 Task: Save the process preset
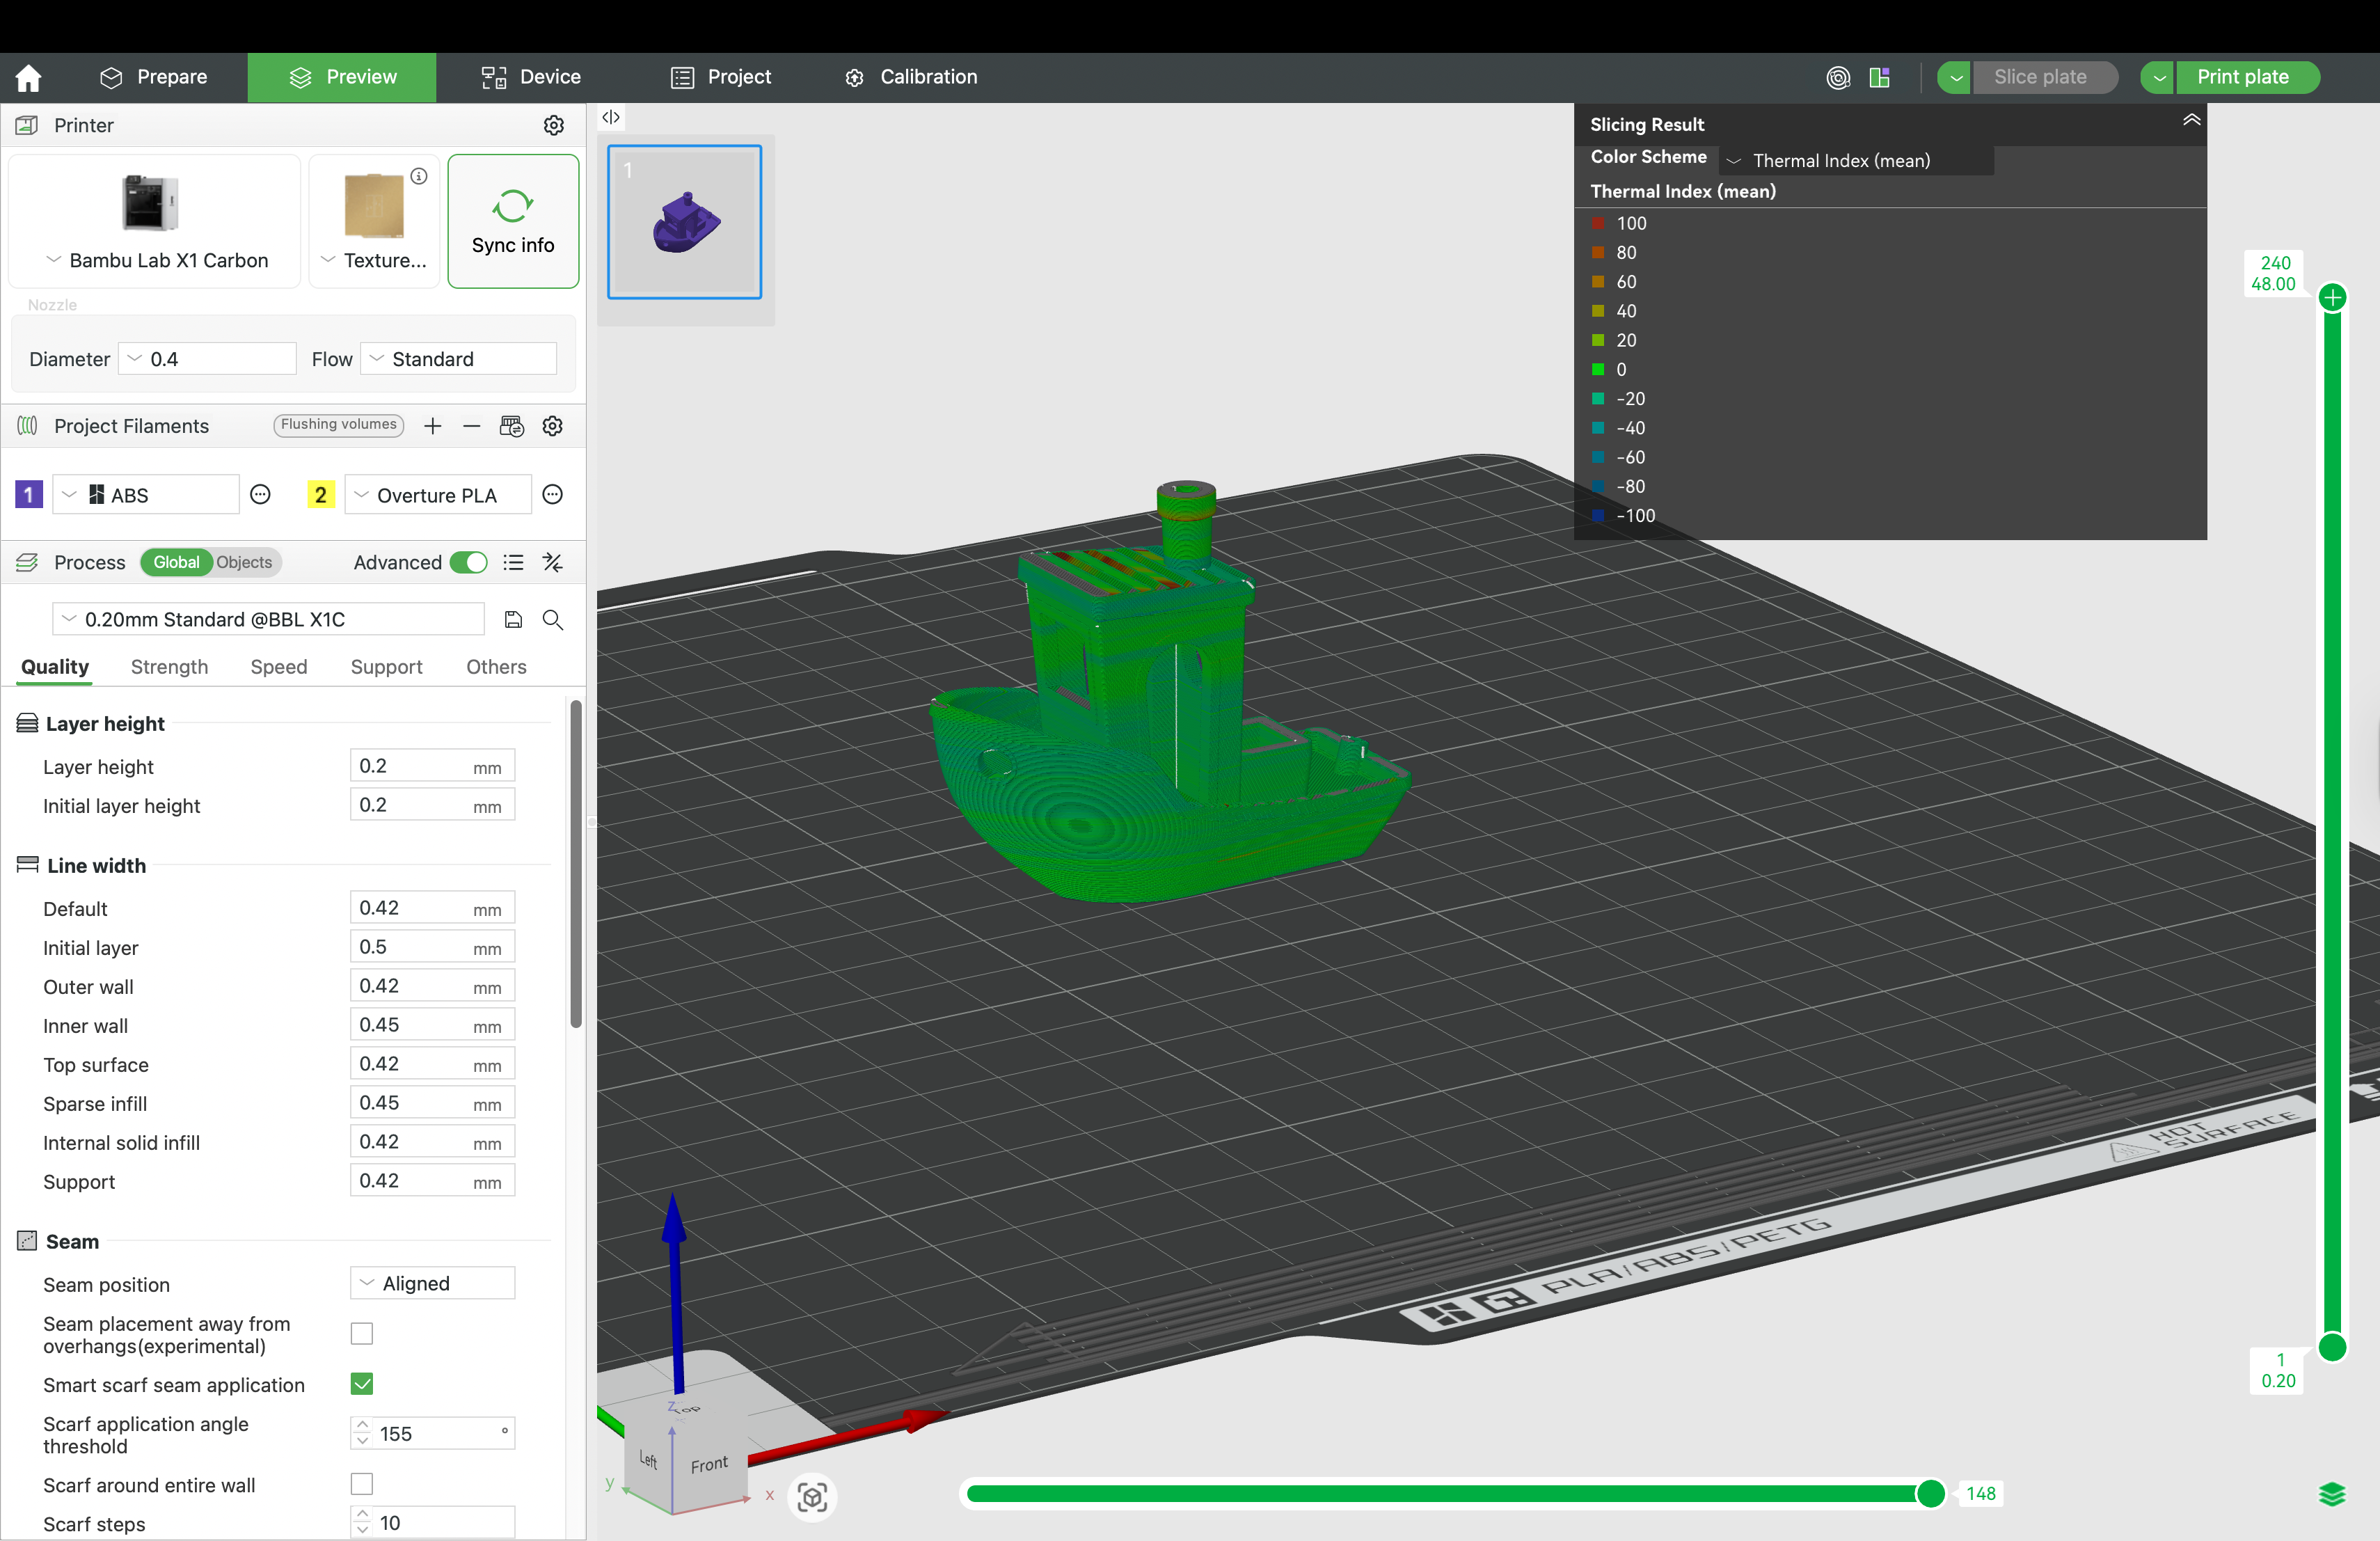tap(513, 619)
